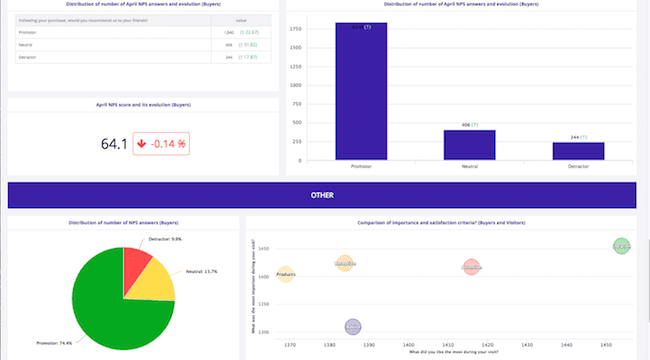The height and width of the screenshot is (360, 650).
Task: Click the 17.87 evolution value in Detractor row
Action: (248, 57)
